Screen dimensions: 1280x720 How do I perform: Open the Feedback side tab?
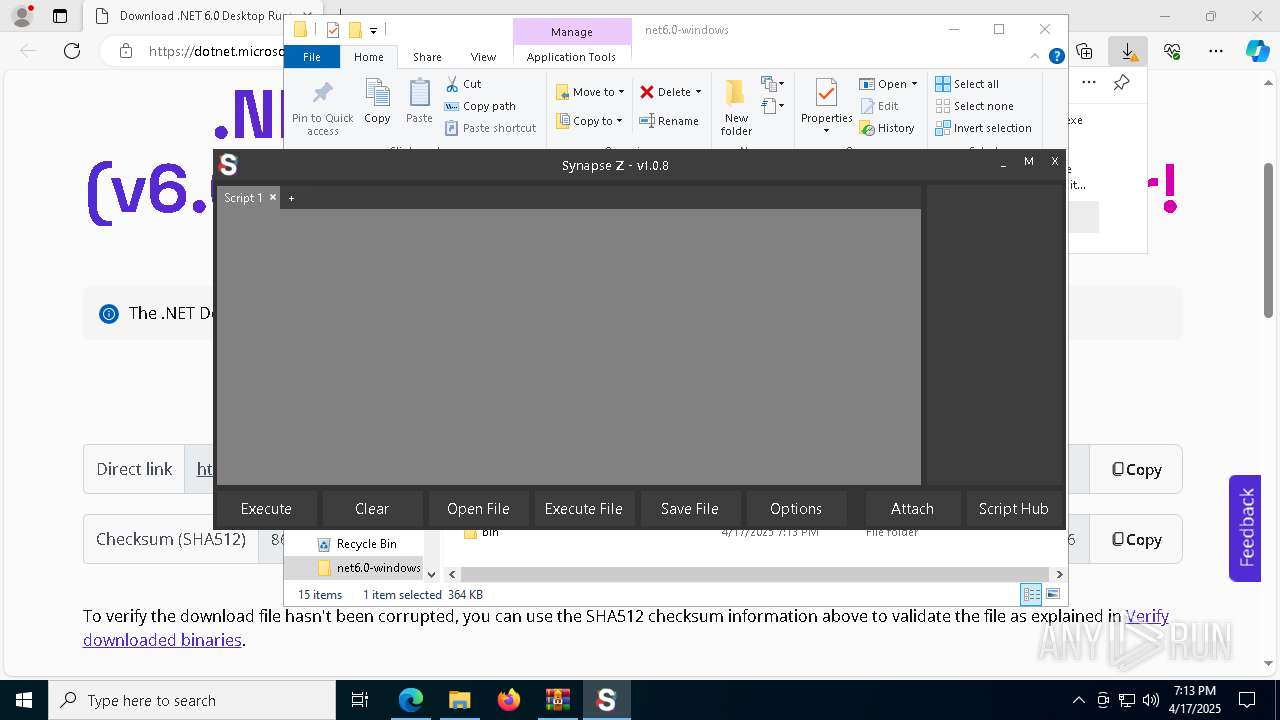pyautogui.click(x=1245, y=528)
